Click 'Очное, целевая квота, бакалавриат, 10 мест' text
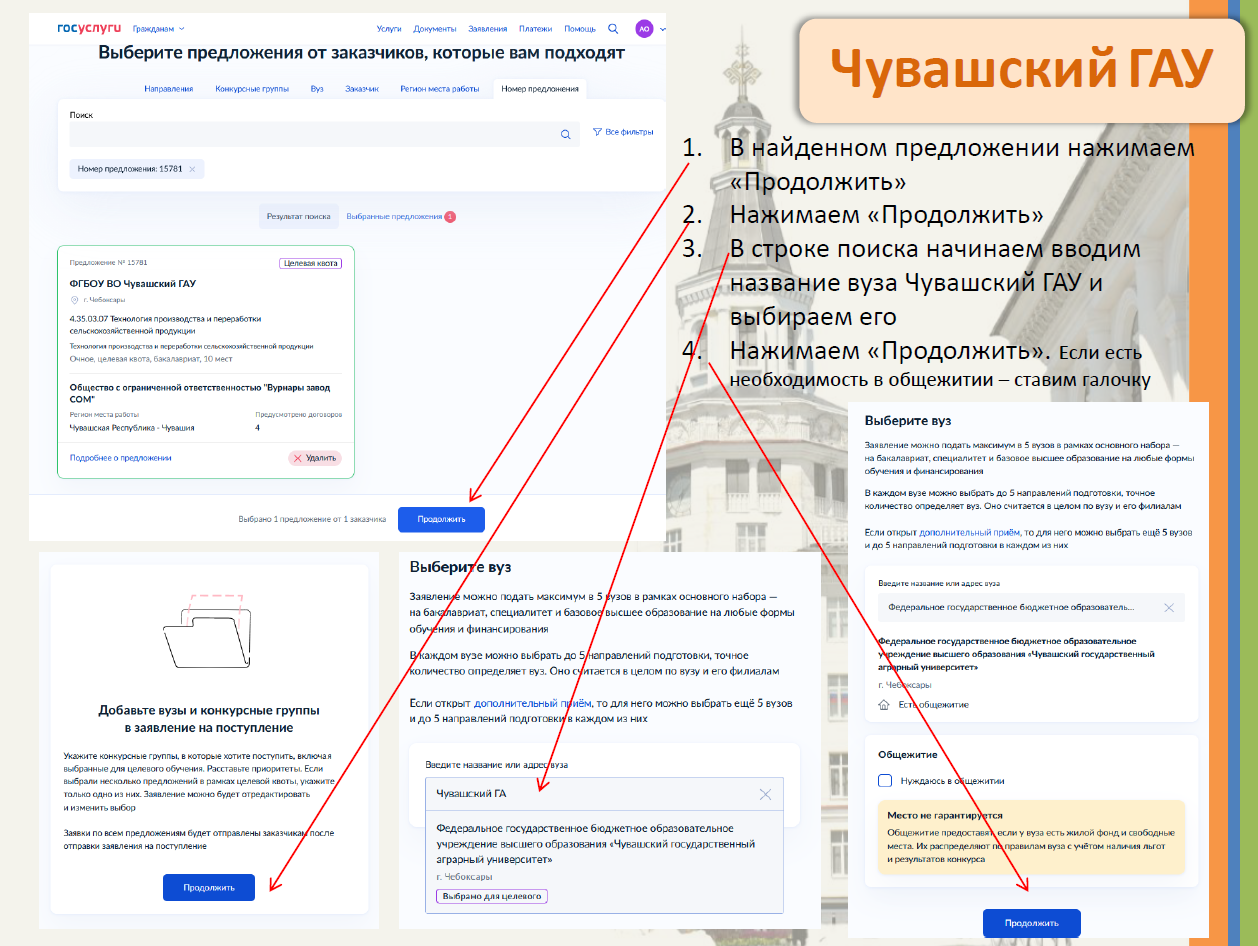This screenshot has height=946, width=1258. coord(151,358)
